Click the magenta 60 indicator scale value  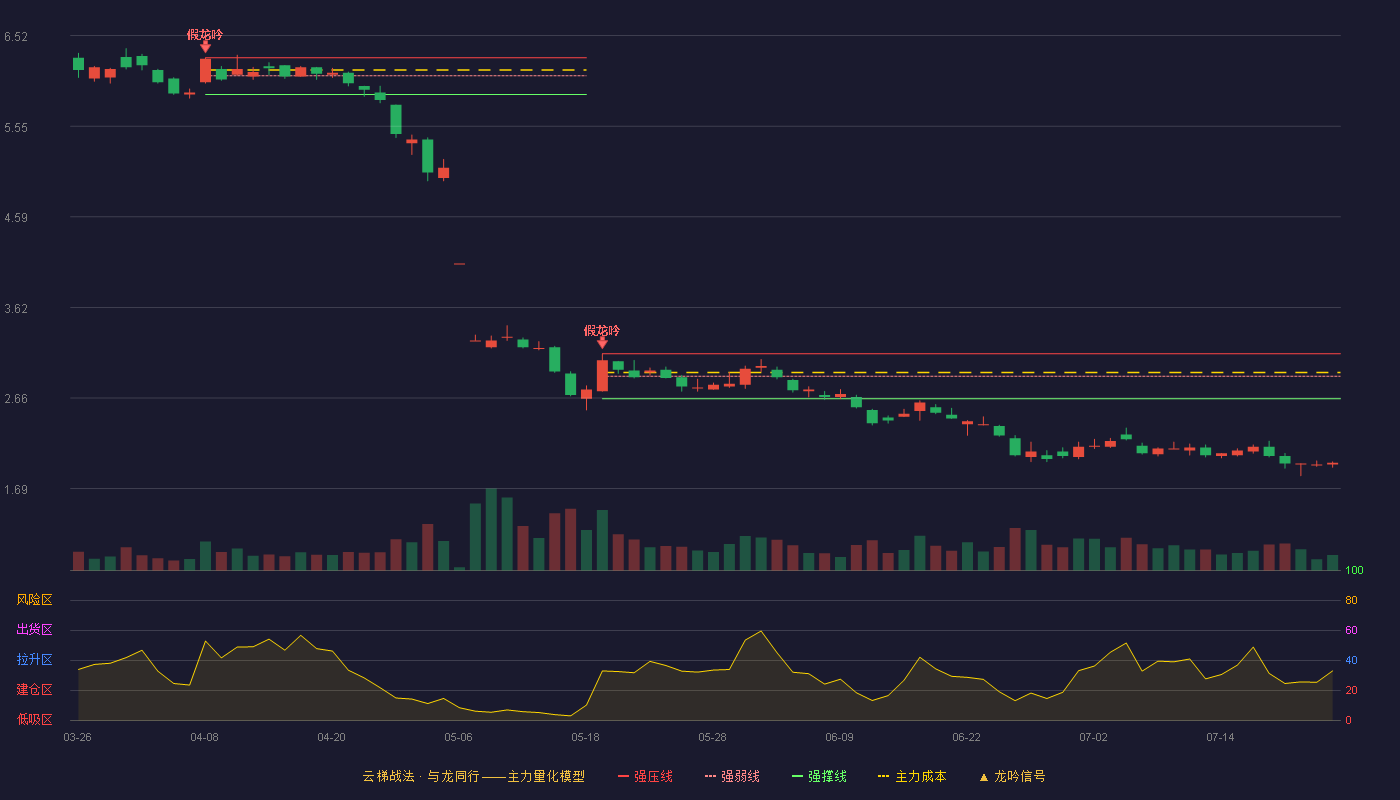tap(1351, 630)
